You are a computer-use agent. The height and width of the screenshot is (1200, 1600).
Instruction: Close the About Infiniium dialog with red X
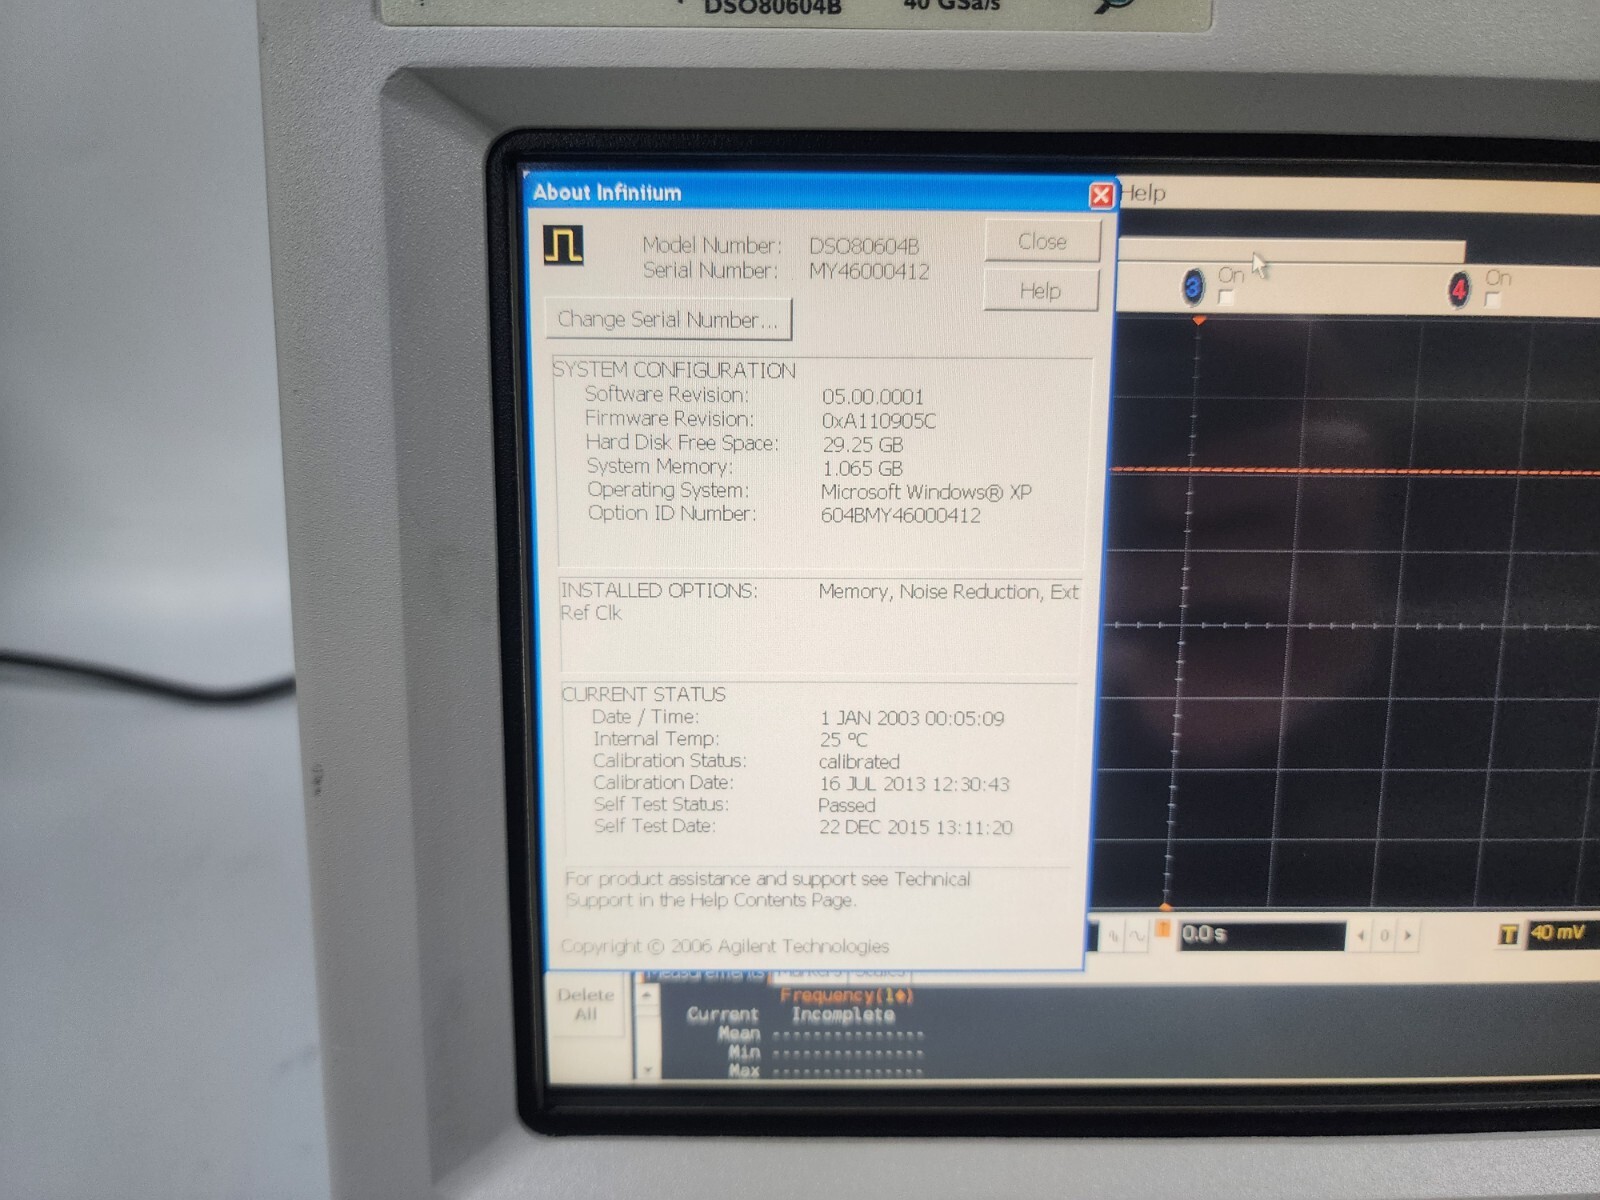click(x=1101, y=195)
